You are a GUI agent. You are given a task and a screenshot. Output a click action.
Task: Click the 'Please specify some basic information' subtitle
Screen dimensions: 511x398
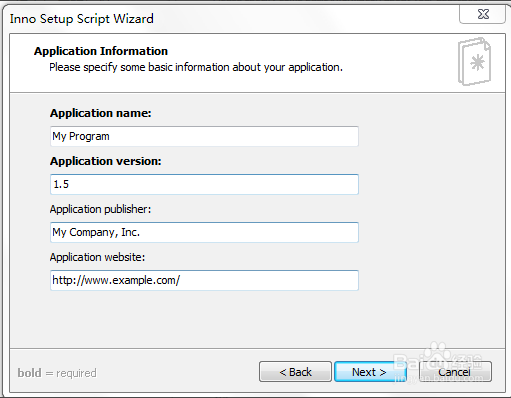[x=196, y=67]
